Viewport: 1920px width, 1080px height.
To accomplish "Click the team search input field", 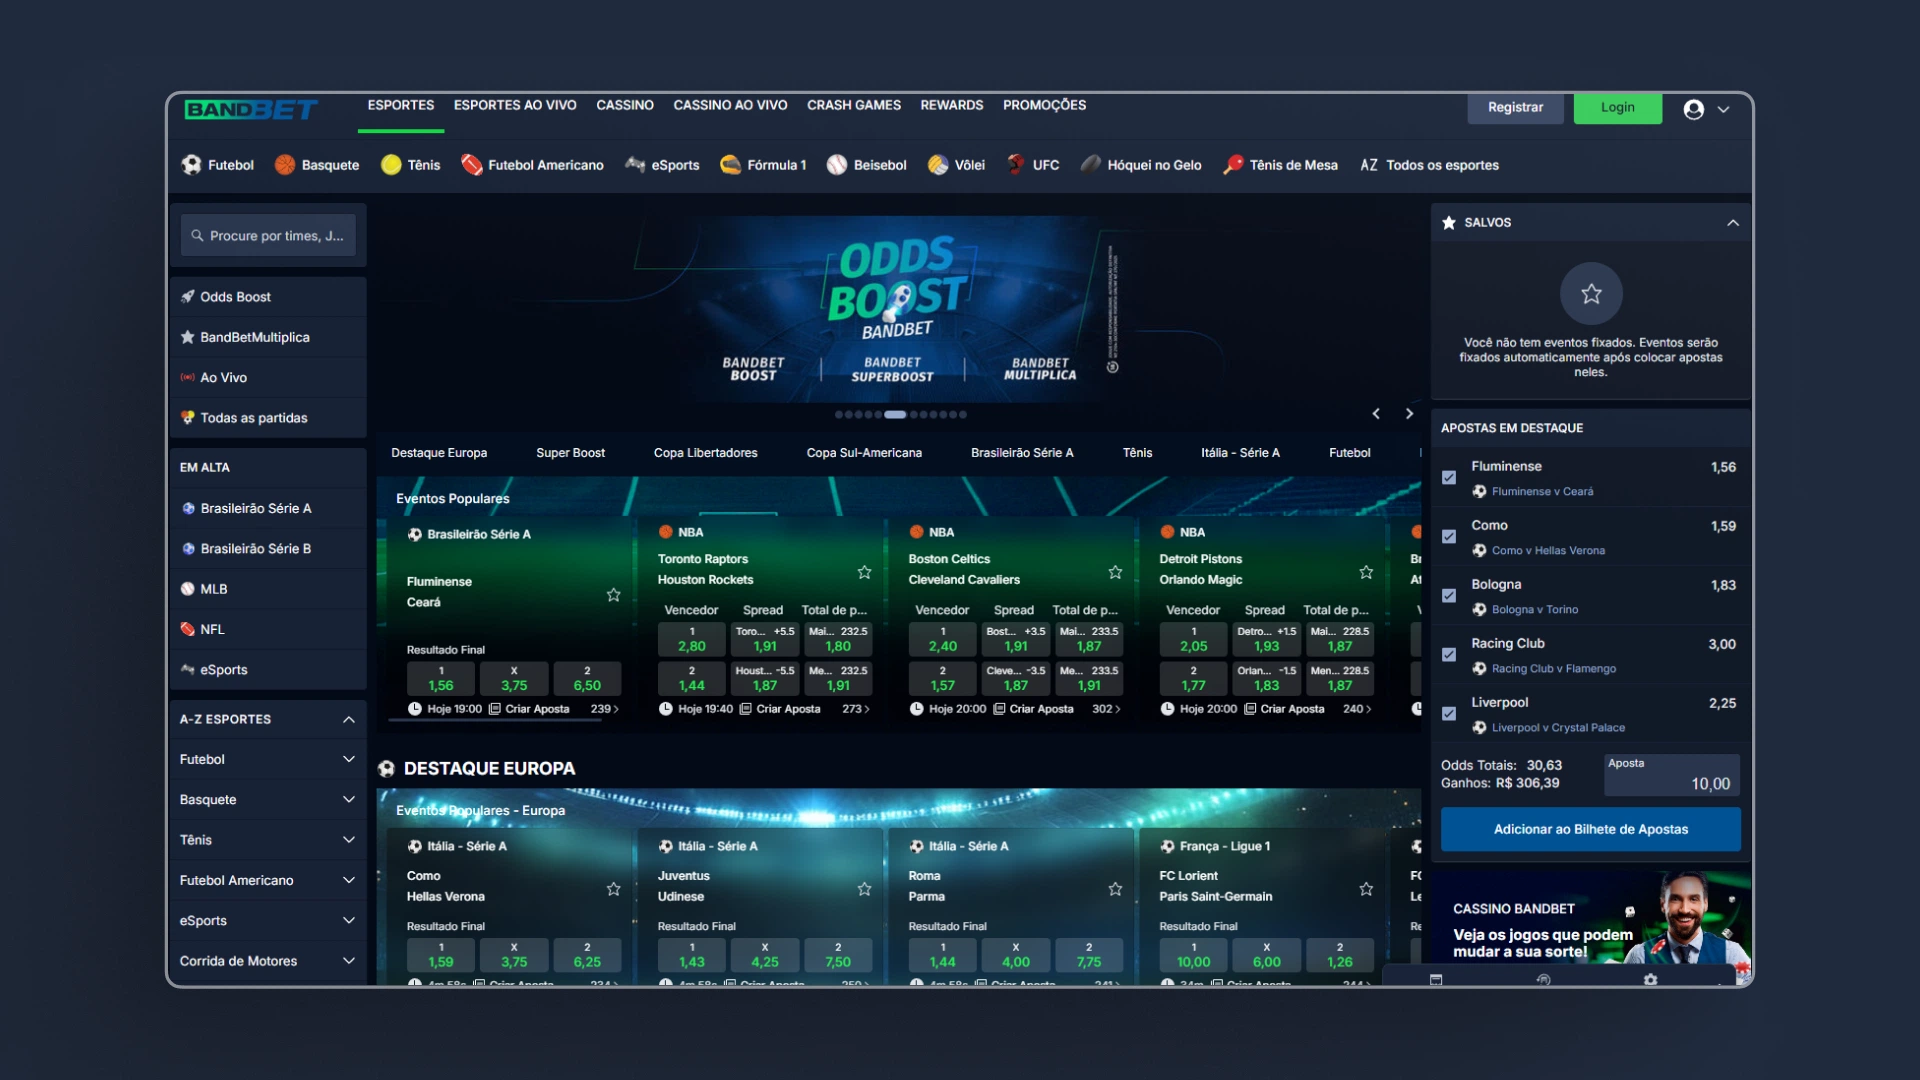I will (x=270, y=236).
